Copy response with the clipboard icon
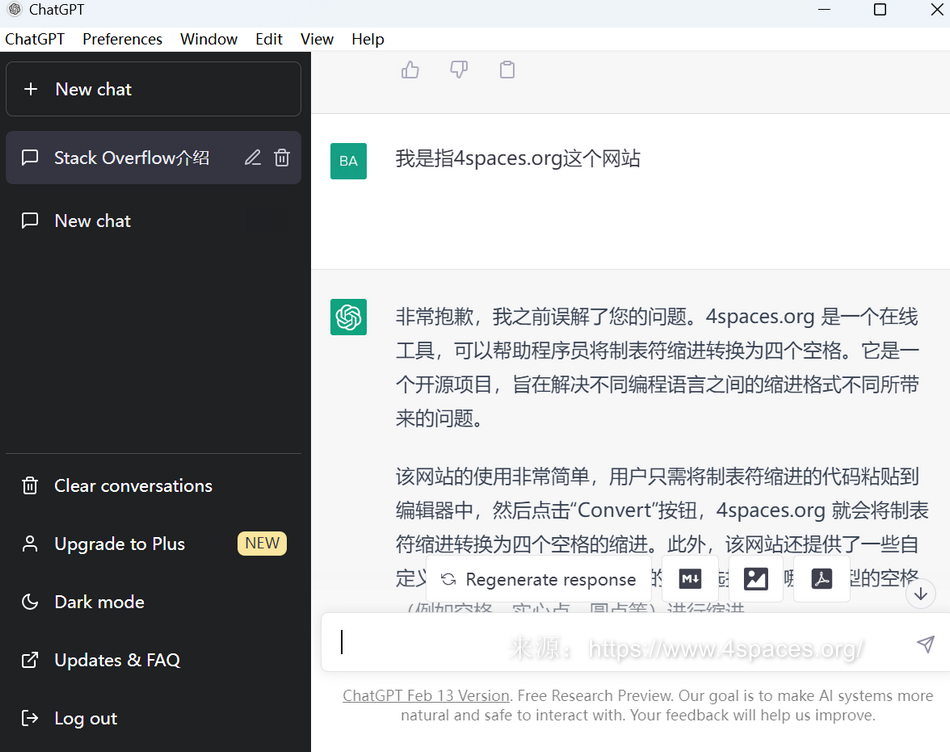The image size is (950, 752). tap(507, 70)
